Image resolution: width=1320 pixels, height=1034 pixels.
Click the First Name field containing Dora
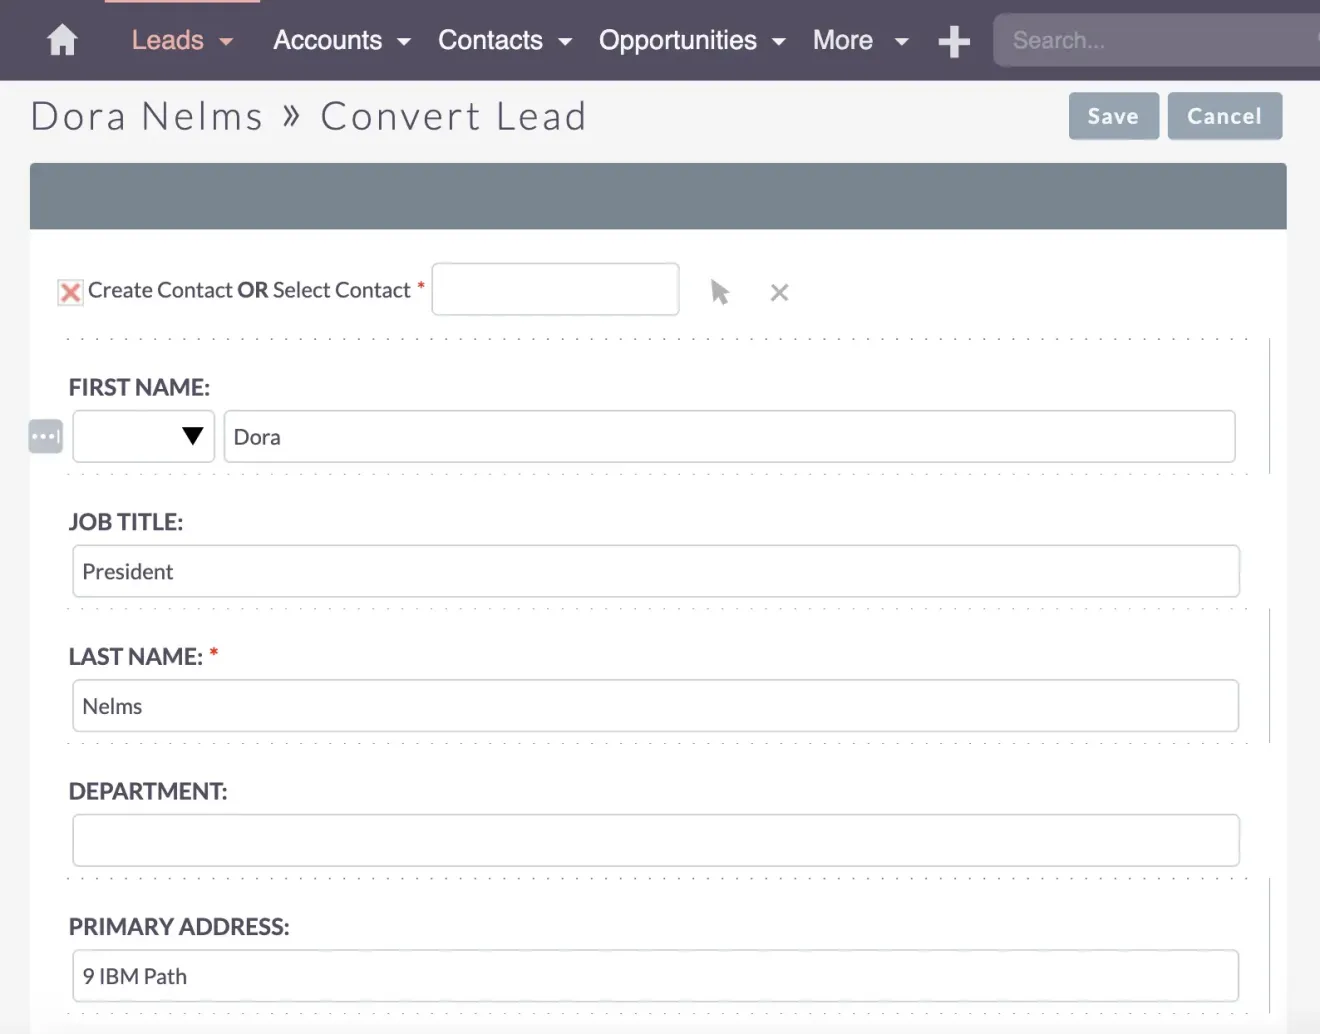(x=729, y=436)
